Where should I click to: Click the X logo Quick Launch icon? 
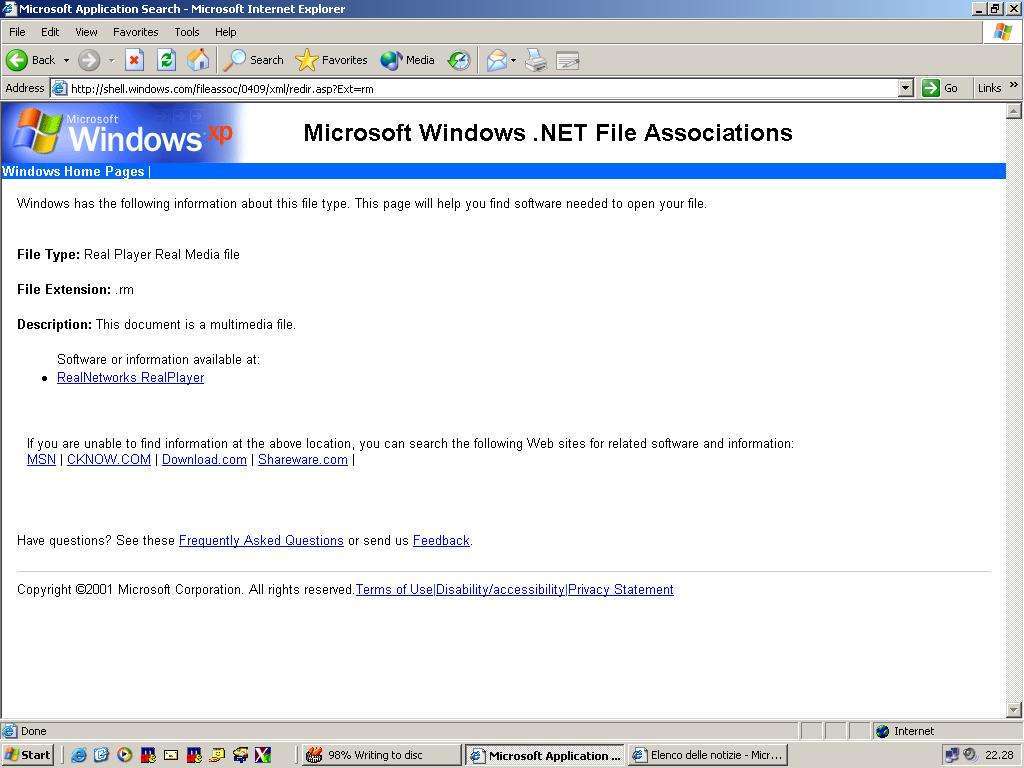(263, 755)
